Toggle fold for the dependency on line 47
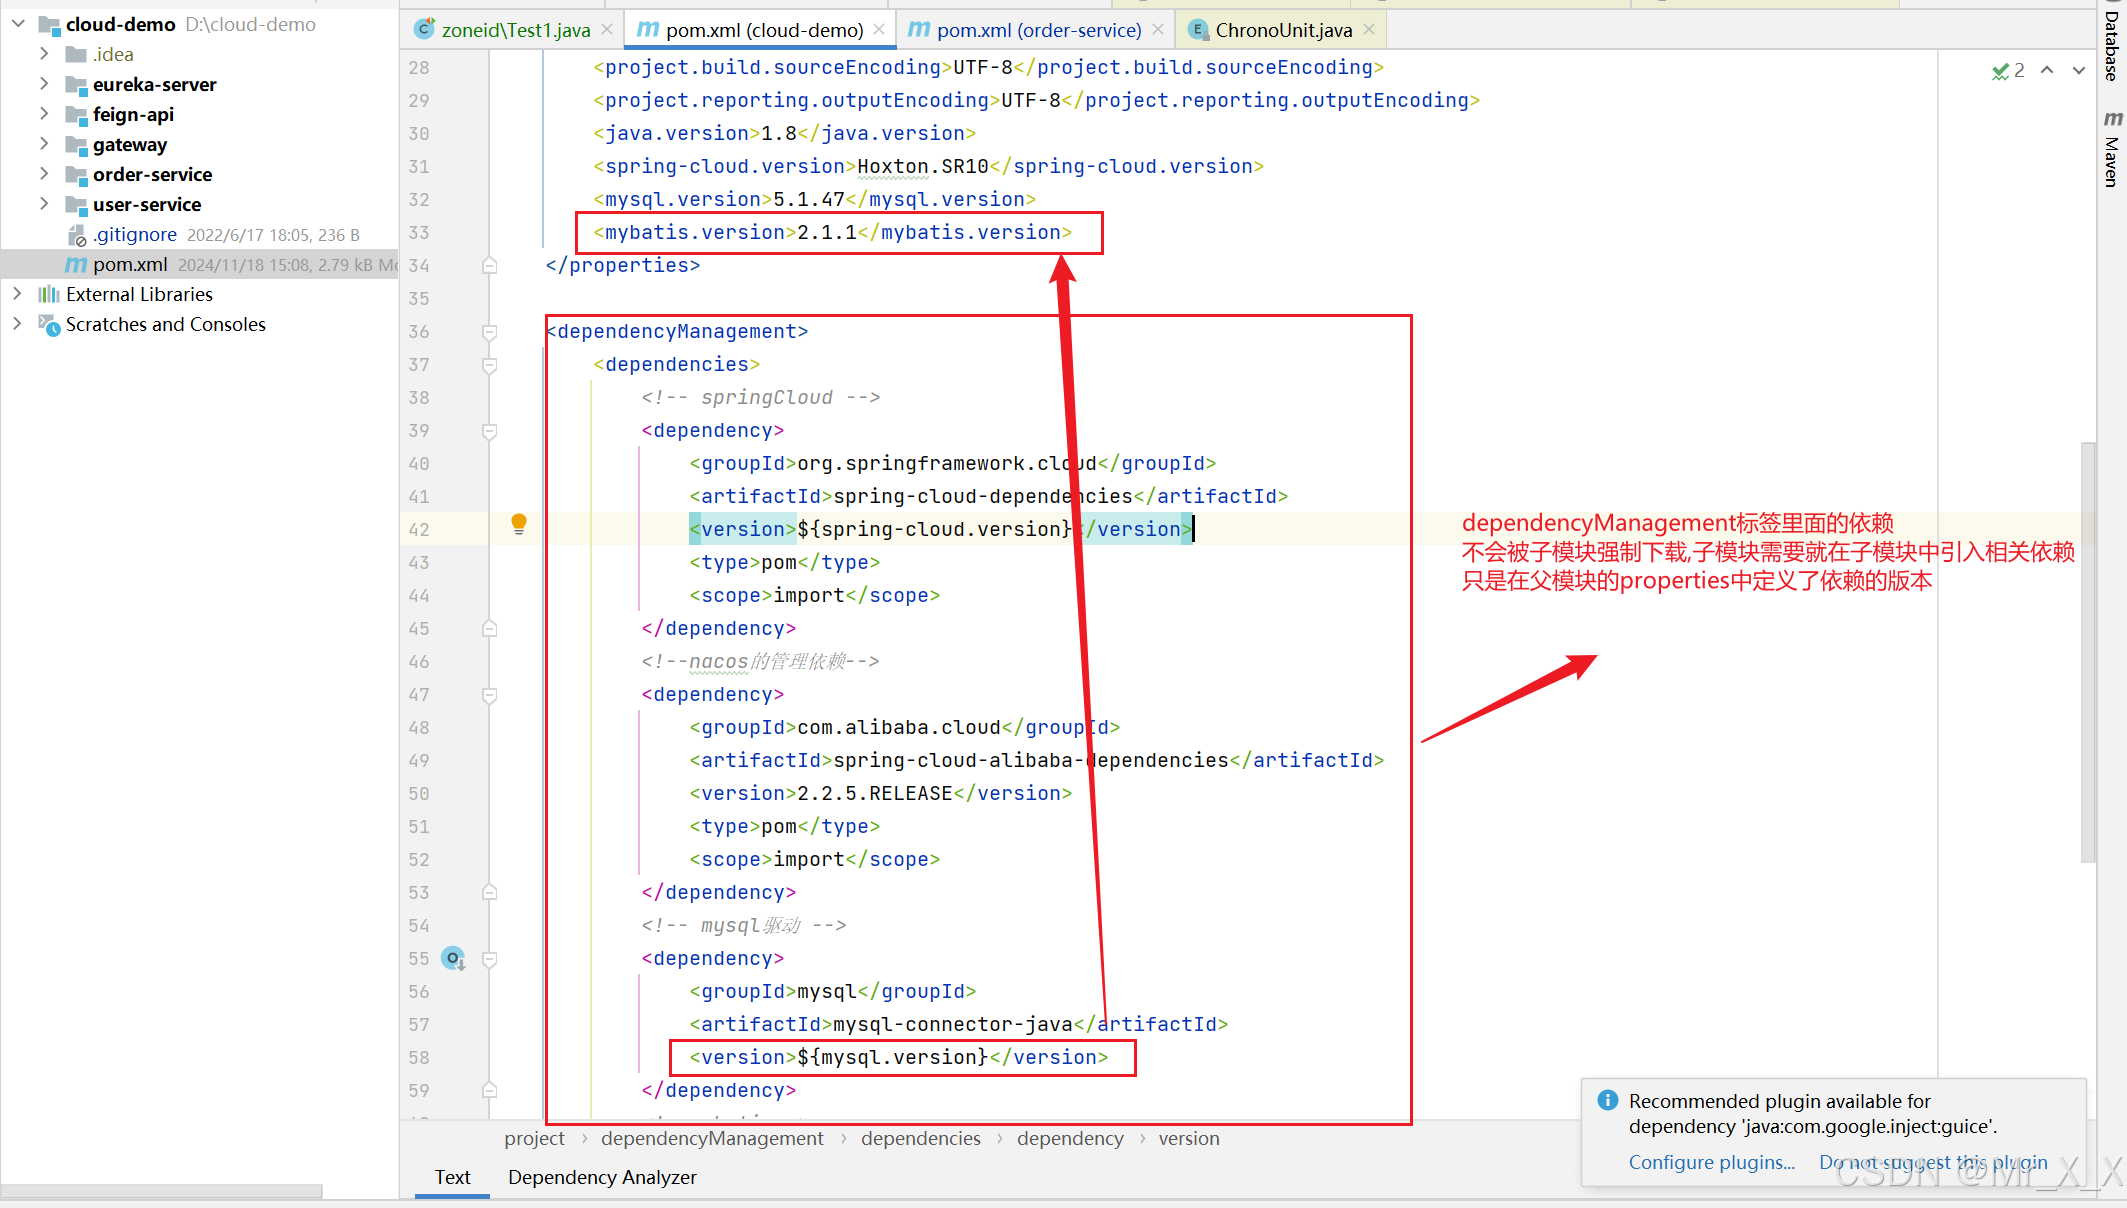 pyautogui.click(x=490, y=695)
